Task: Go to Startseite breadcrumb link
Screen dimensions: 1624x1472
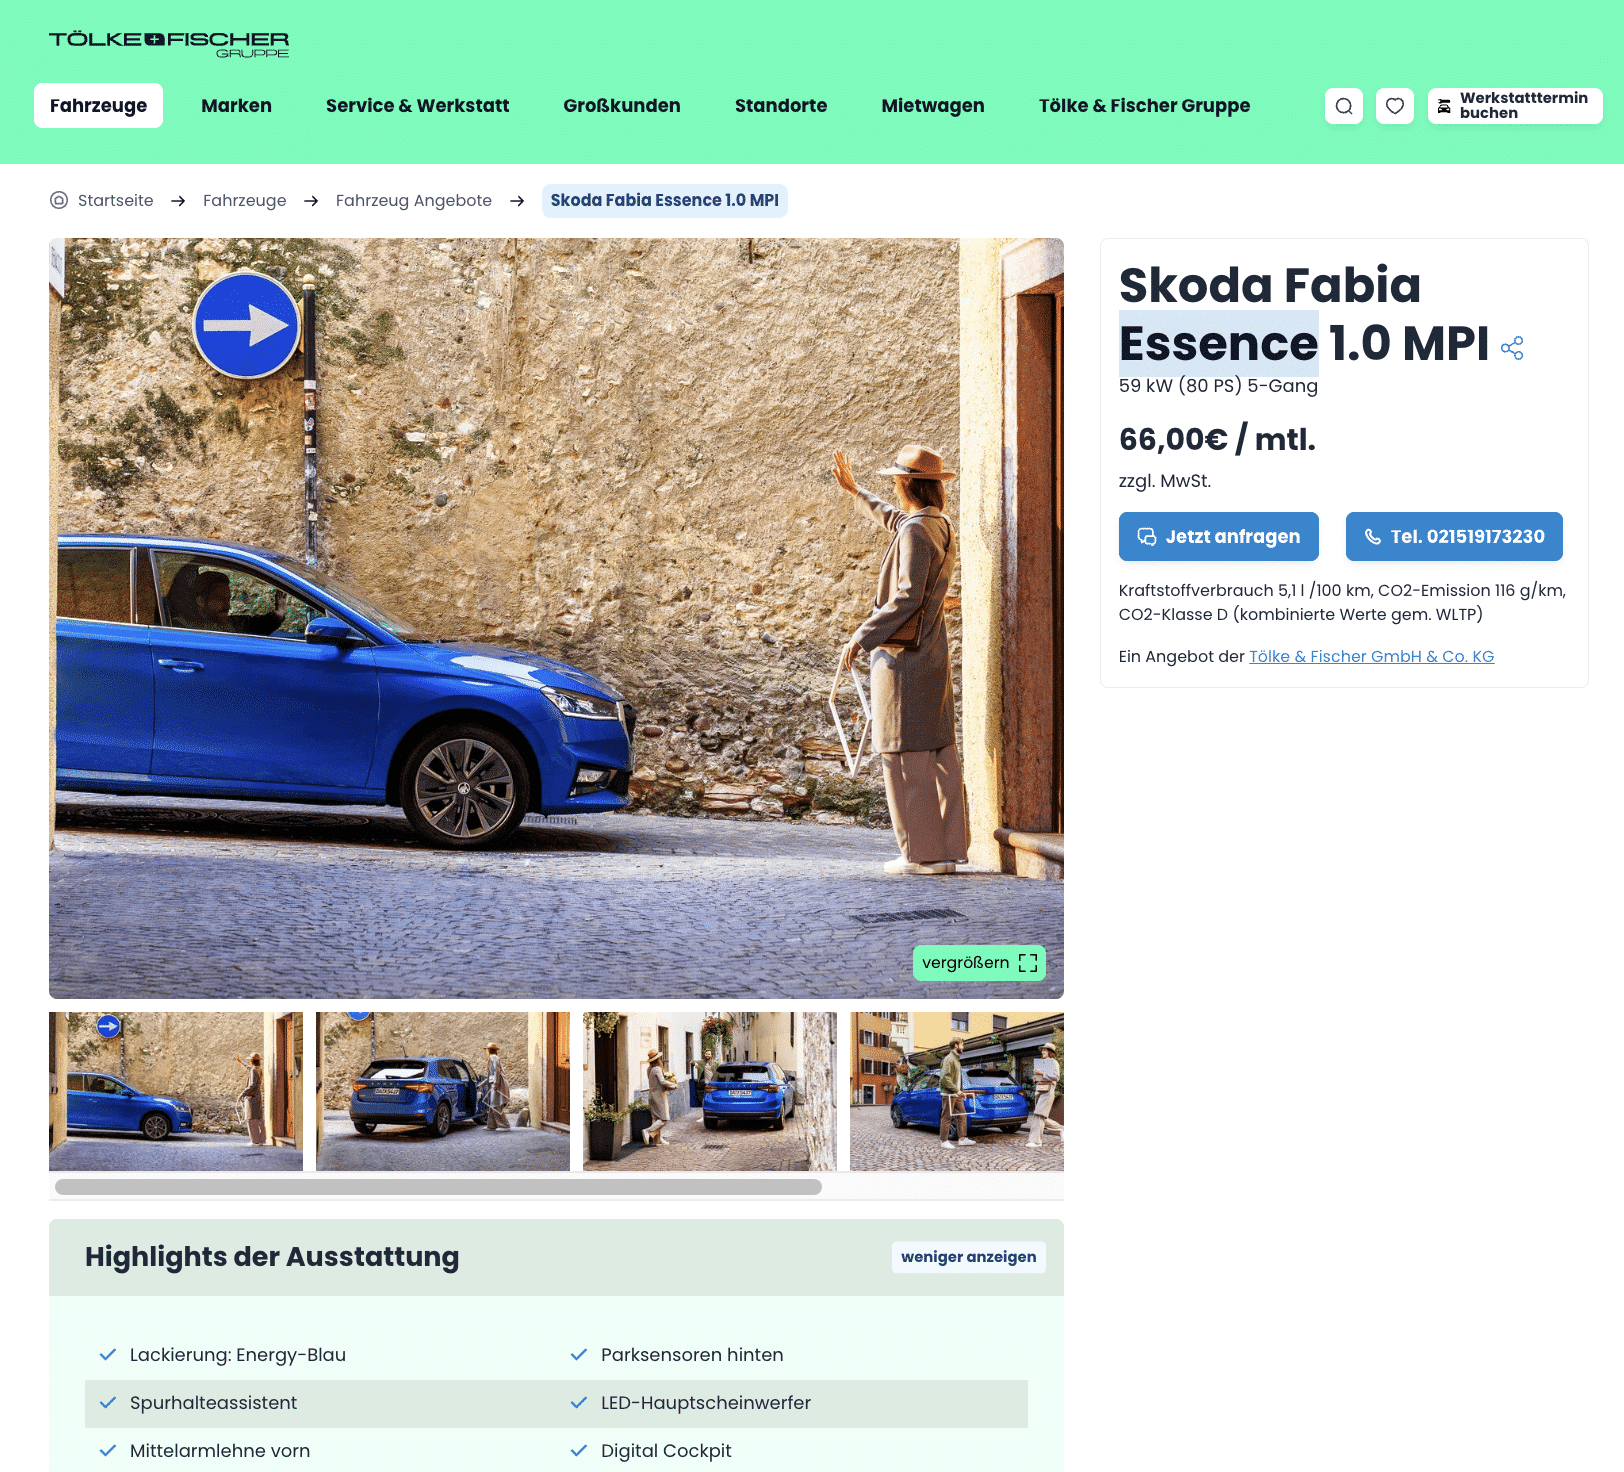Action: point(116,200)
